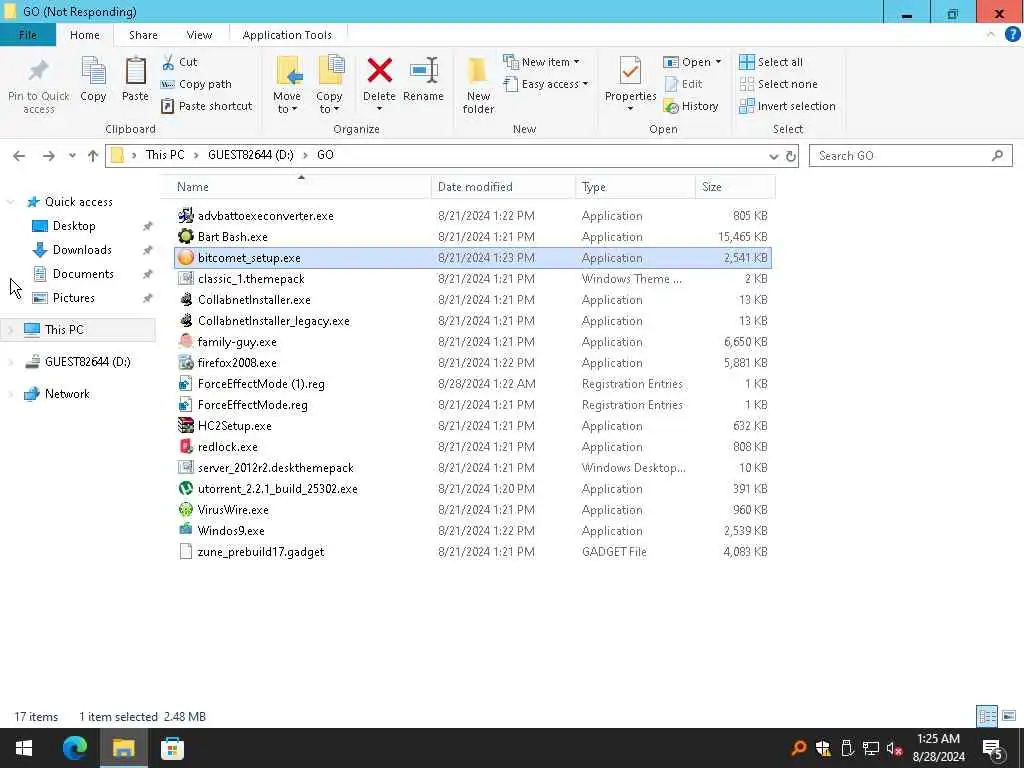This screenshot has height=768, width=1024.
Task: Open Microsoft Store from the taskbar
Action: (172, 748)
